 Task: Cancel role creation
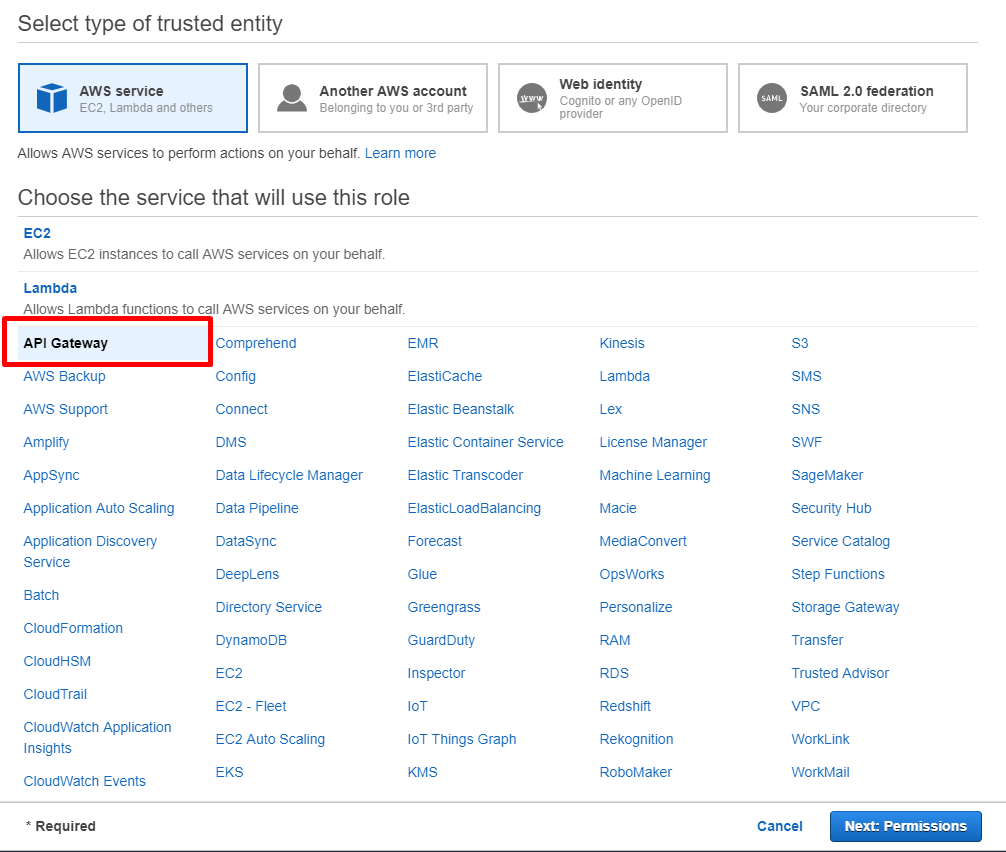pos(780,826)
